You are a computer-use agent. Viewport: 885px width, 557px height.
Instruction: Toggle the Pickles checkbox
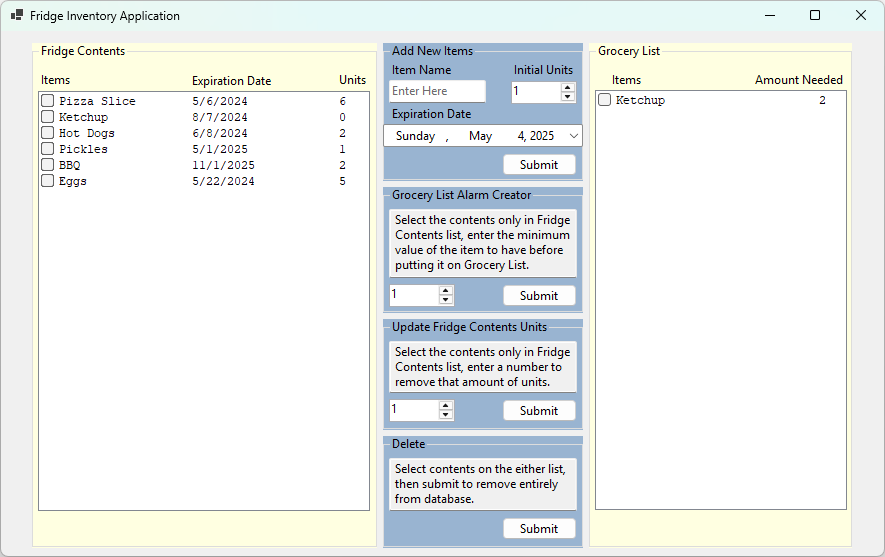(x=47, y=148)
